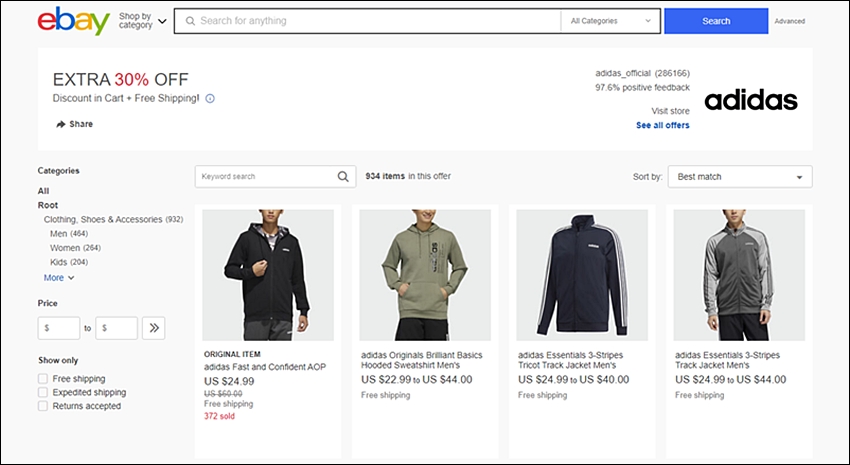850x465 pixels.
Task: Open adidas_official seller profile
Action: pyautogui.click(x=623, y=73)
